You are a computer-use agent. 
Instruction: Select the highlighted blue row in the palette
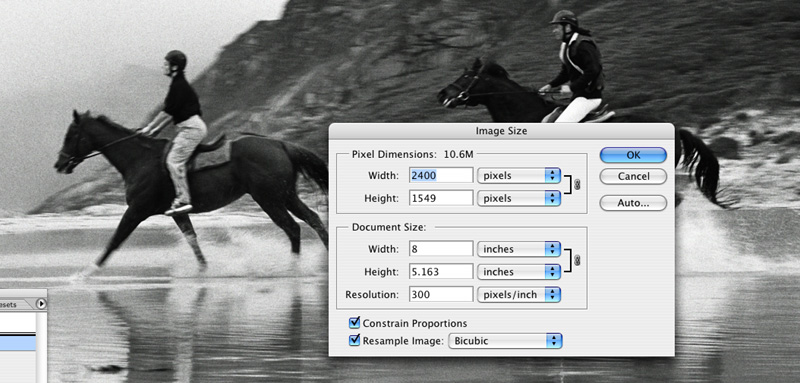[18, 343]
